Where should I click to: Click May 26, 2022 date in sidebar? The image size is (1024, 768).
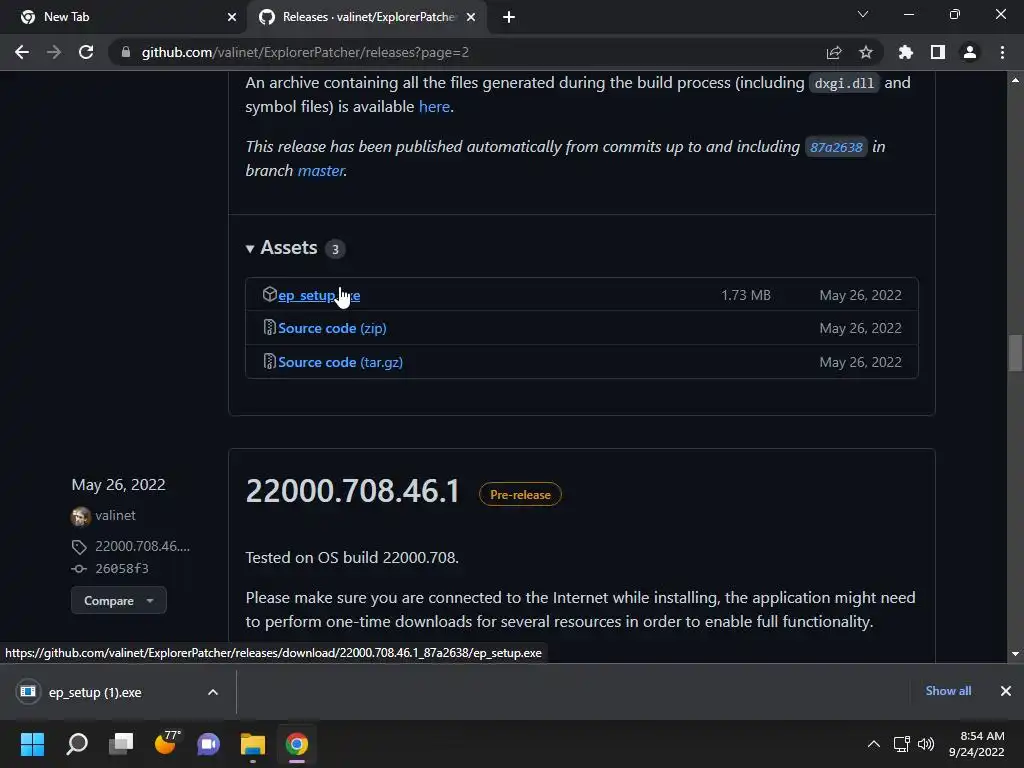118,485
